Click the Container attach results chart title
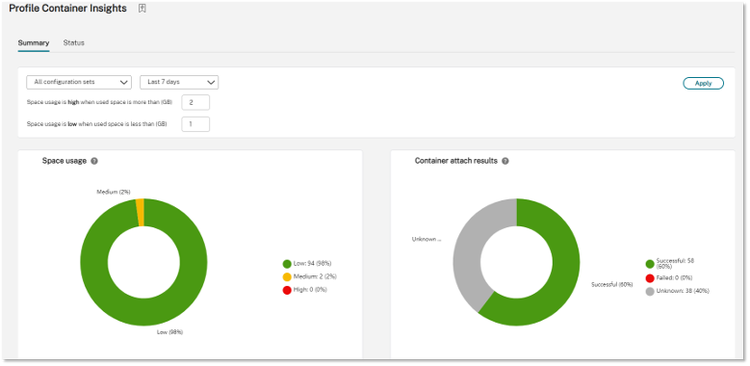 (x=456, y=161)
